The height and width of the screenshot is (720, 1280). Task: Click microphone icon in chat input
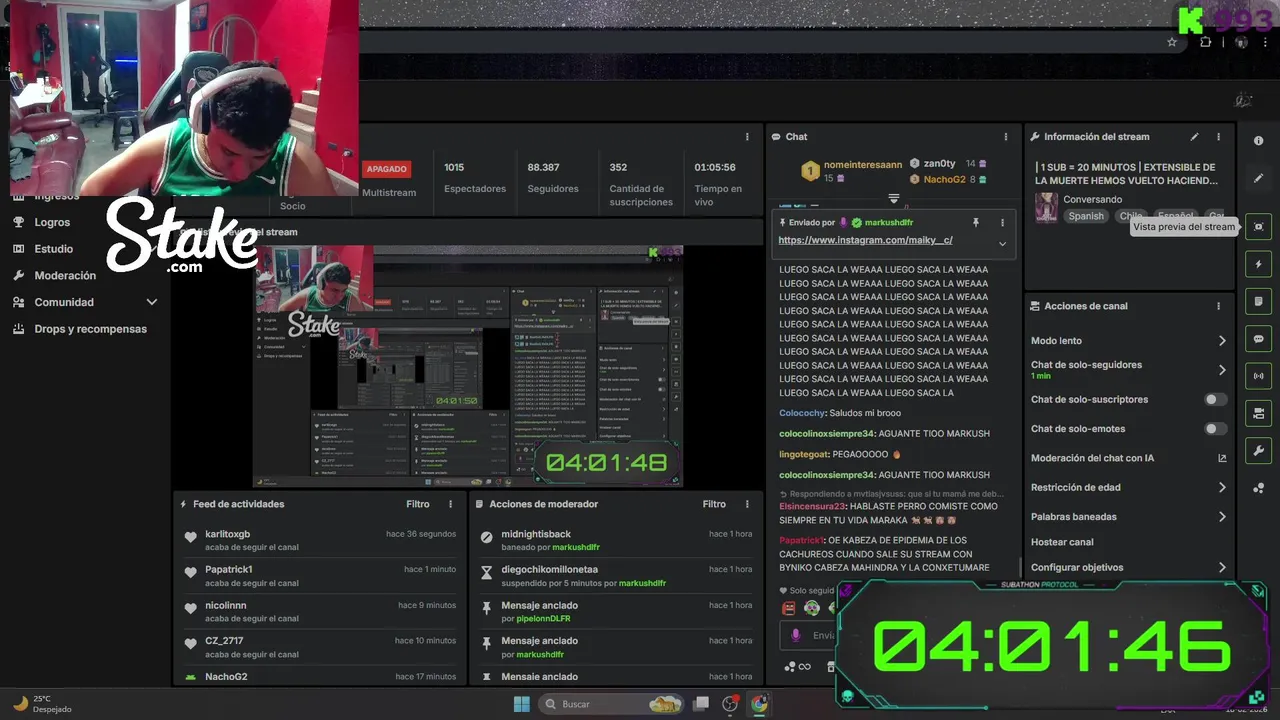coord(796,635)
